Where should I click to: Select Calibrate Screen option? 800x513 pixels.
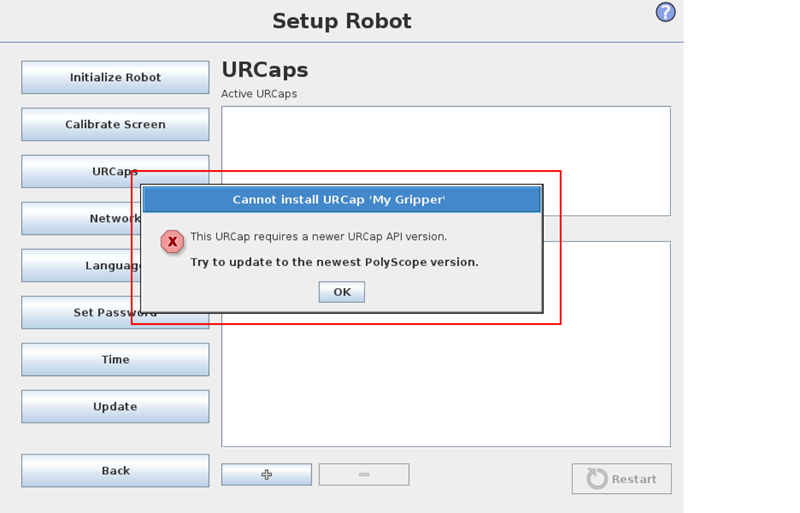coord(115,124)
